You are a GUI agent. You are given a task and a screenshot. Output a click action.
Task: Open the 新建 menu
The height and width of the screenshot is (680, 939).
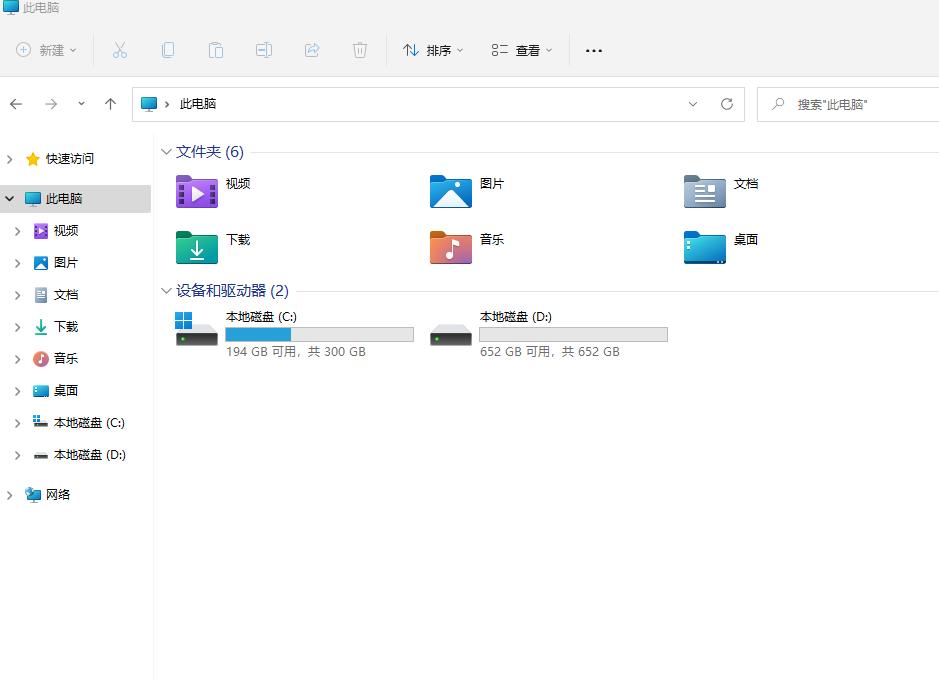pyautogui.click(x=46, y=50)
